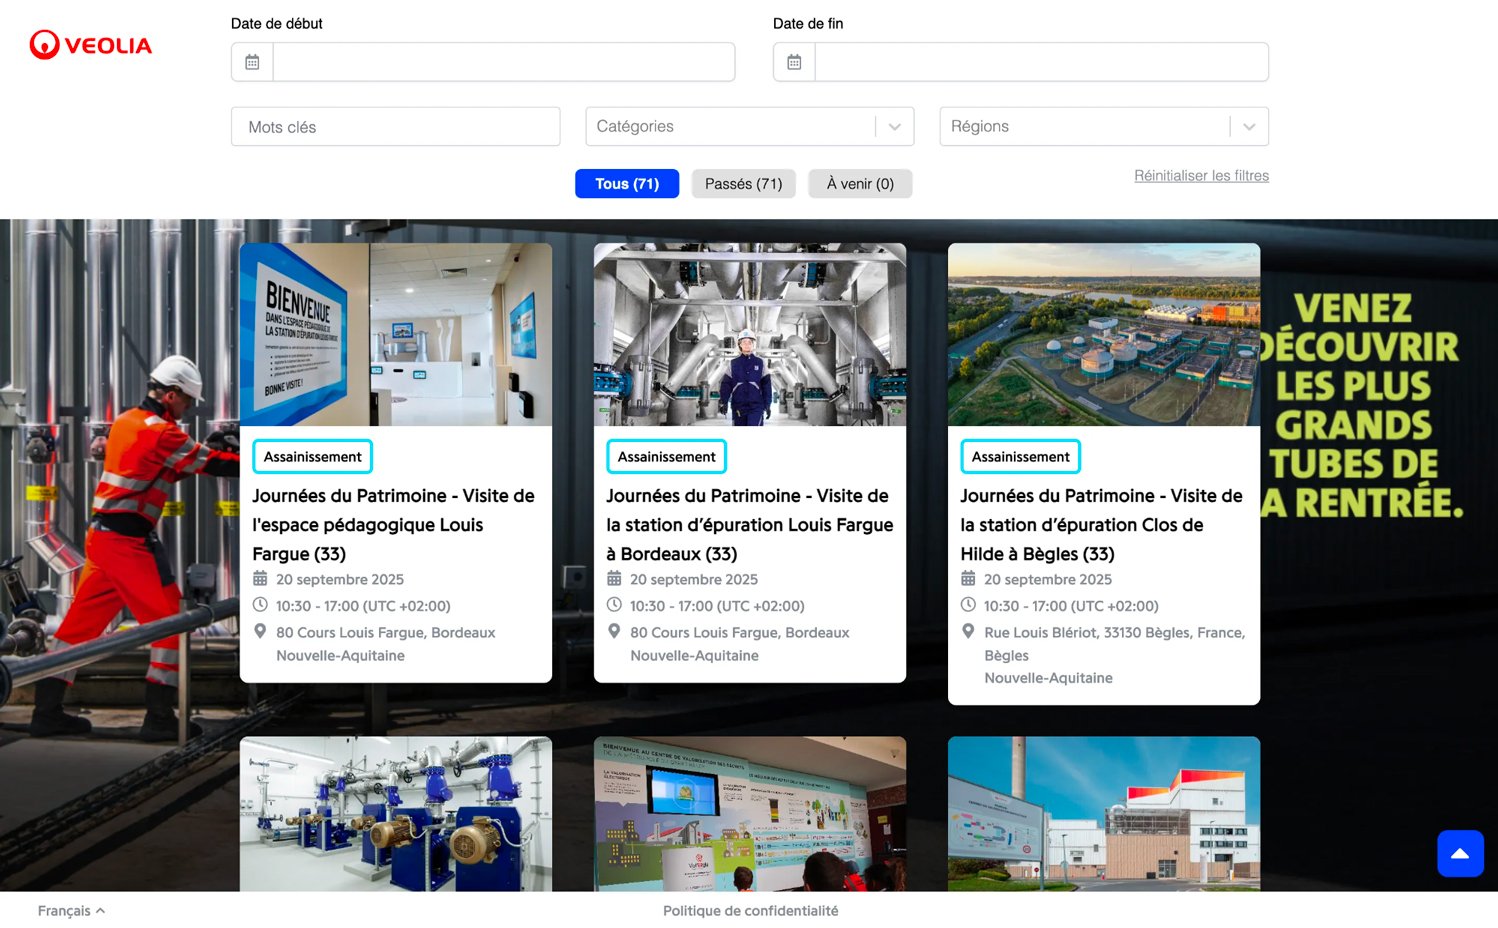
Task: Click the blue scroll-to-top arrow button
Action: click(x=1460, y=853)
